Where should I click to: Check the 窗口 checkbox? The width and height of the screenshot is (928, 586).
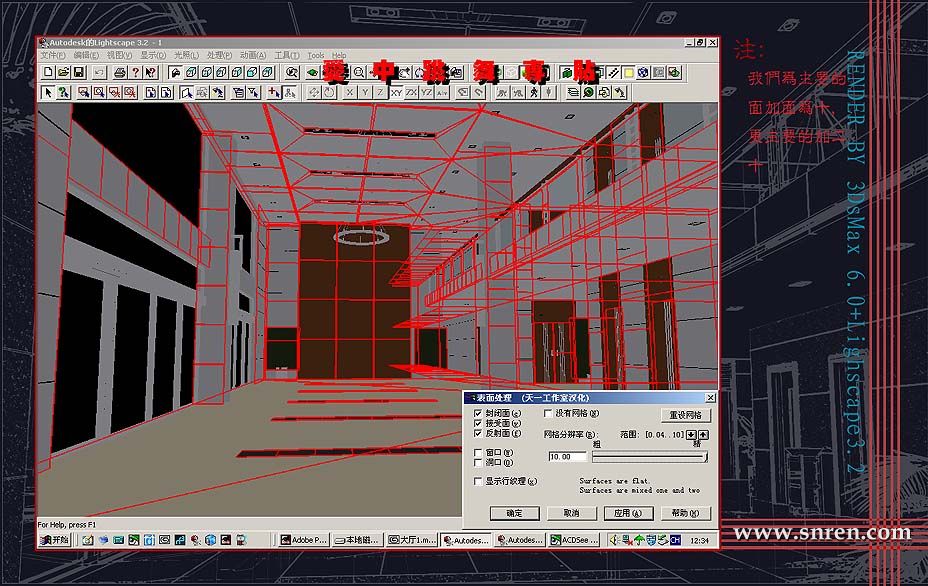[478, 453]
